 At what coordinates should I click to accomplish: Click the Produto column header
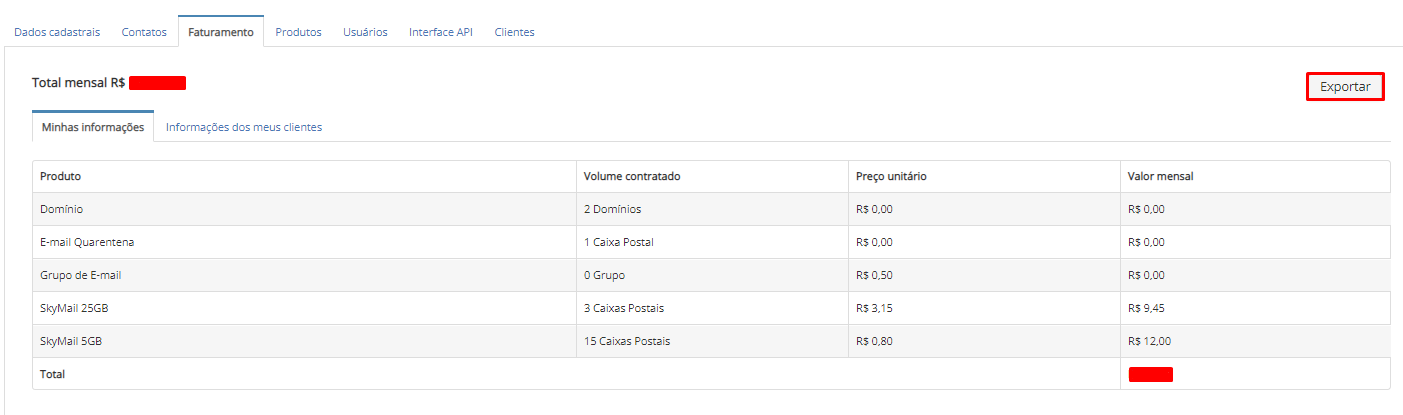coord(61,176)
